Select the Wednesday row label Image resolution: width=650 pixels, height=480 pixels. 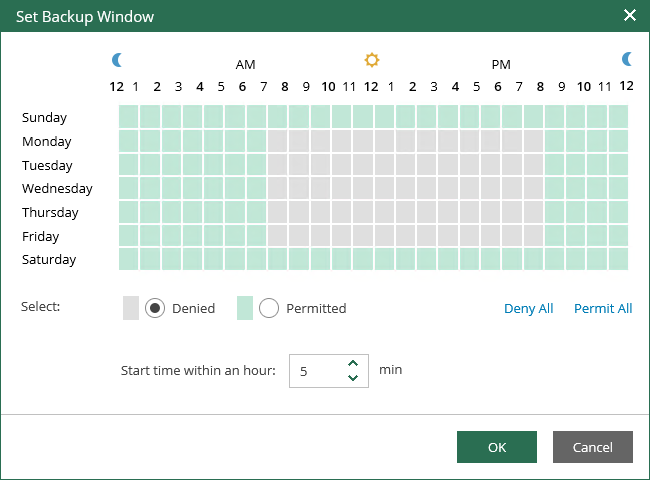click(57, 189)
